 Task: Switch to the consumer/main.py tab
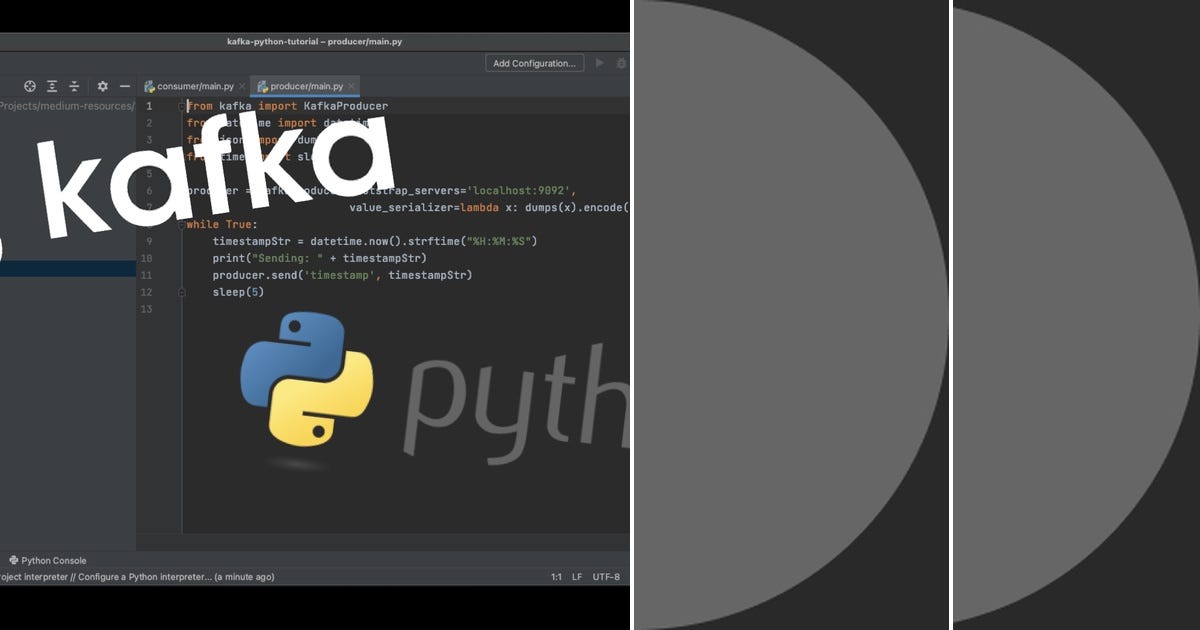195,86
